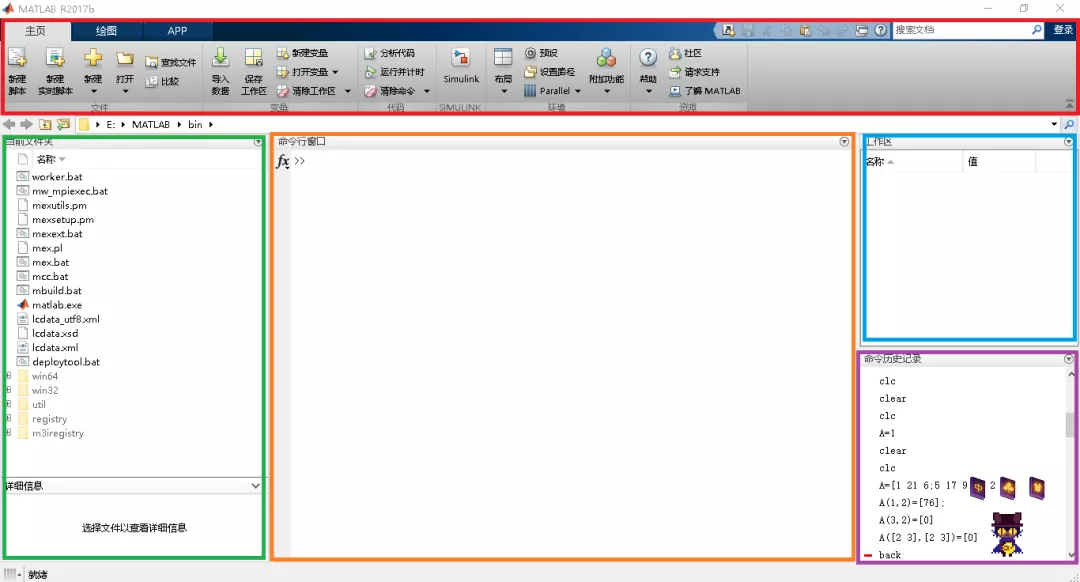Open 预设 (Preferences)
The width and height of the screenshot is (1080, 582).
541,53
